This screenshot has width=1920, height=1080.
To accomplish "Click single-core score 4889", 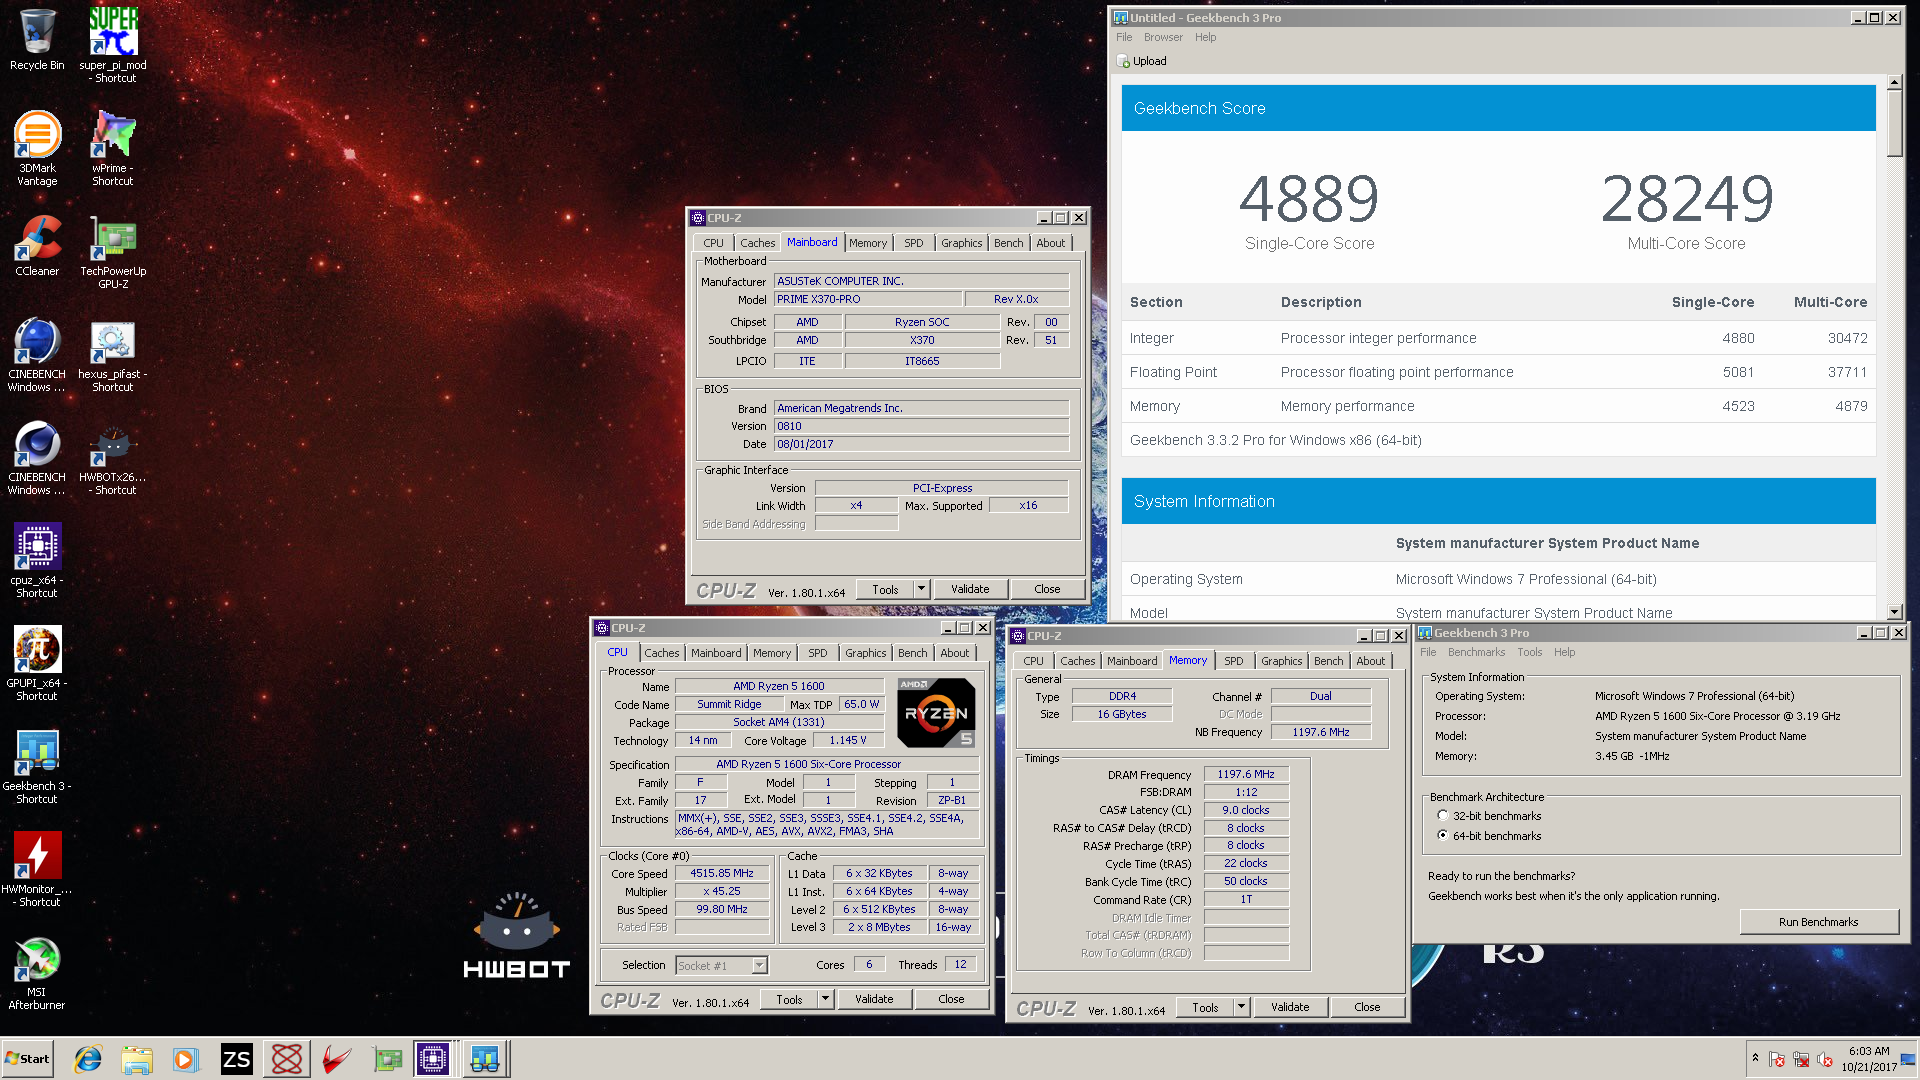I will [1309, 199].
